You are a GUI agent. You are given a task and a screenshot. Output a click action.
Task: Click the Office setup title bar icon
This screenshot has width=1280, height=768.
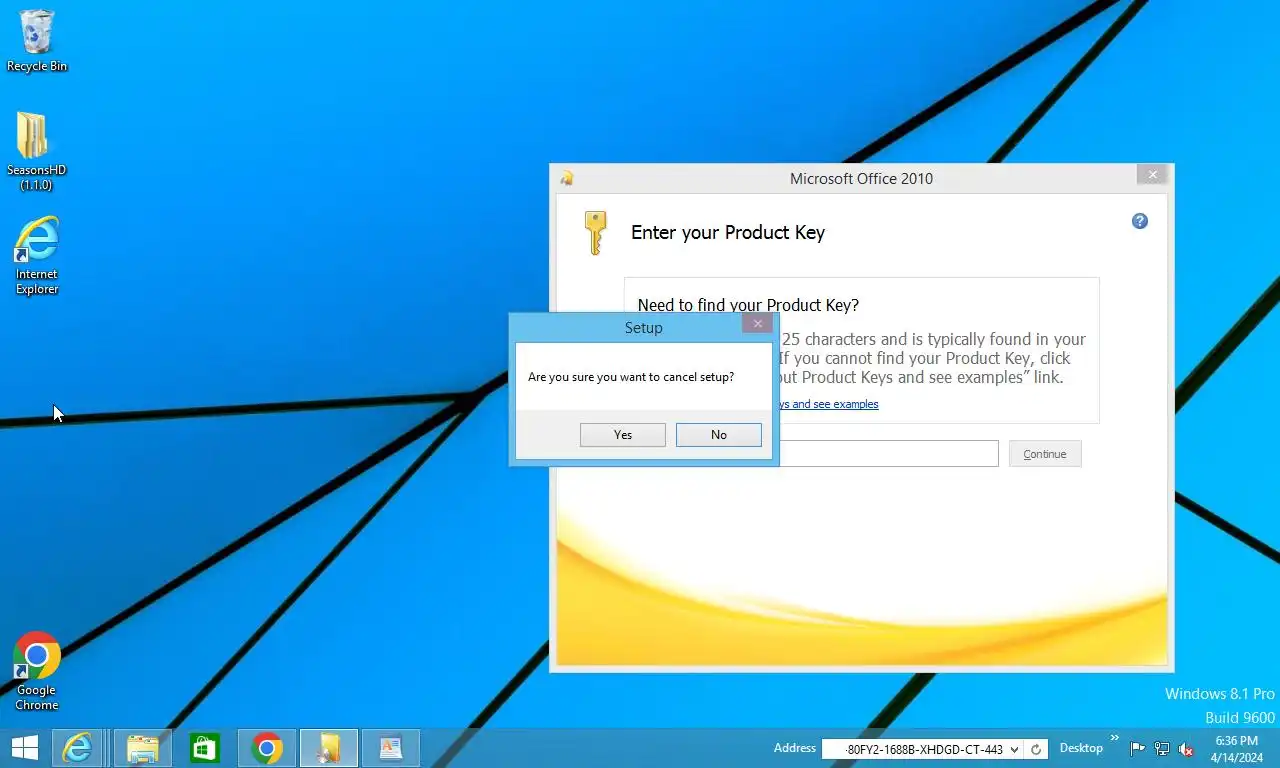pos(567,179)
